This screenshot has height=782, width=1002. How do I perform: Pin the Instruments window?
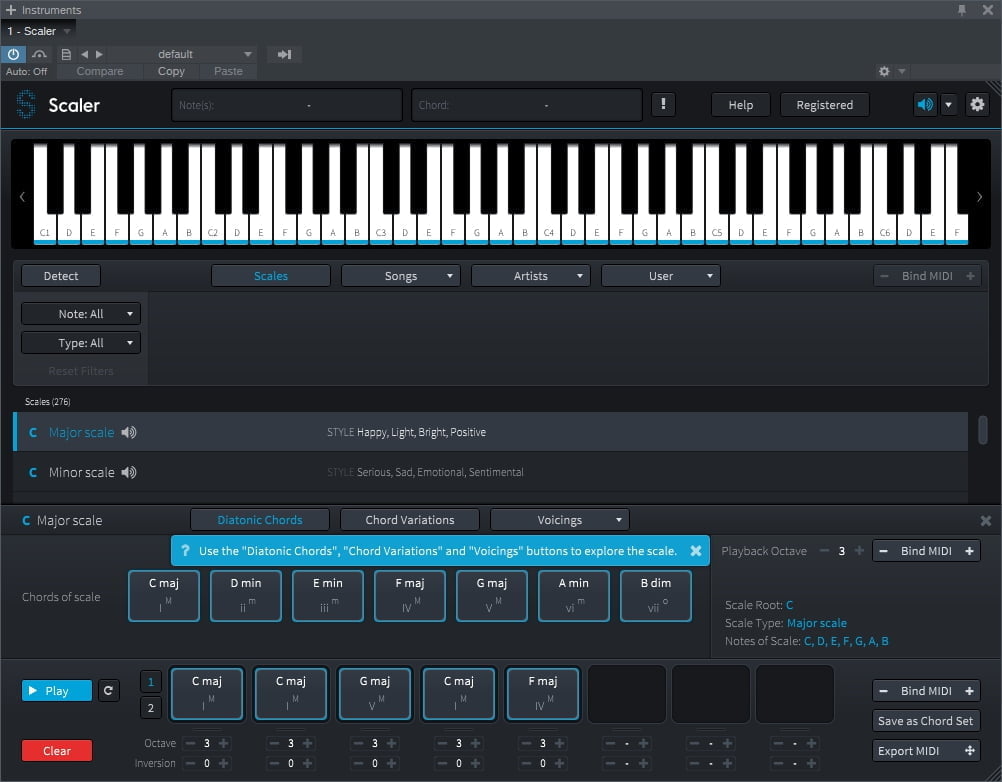962,10
